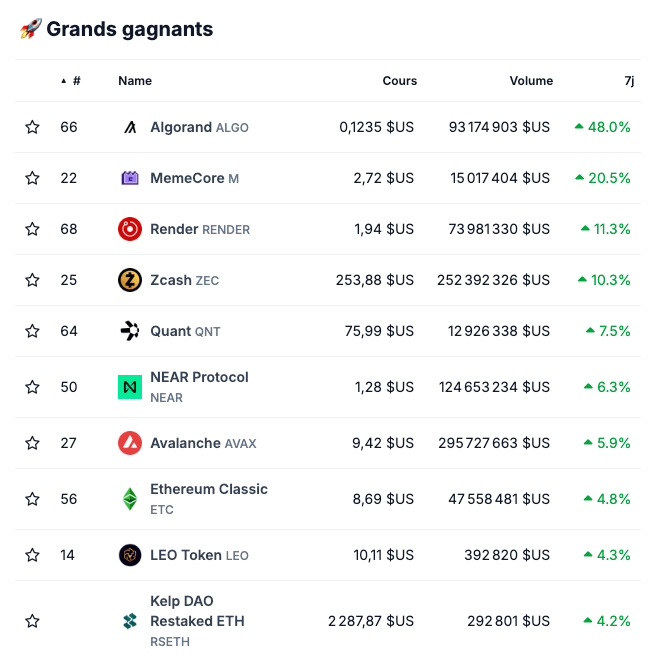Viewport: 664px width, 657px height.
Task: Add LEO Token to watchlist star
Action: tap(32, 555)
